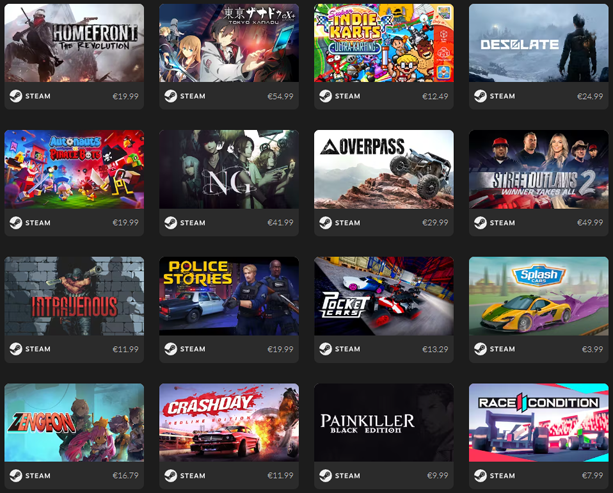The width and height of the screenshot is (613, 493).
Task: Click the Steam icon below Desolate
Action: pyautogui.click(x=480, y=96)
